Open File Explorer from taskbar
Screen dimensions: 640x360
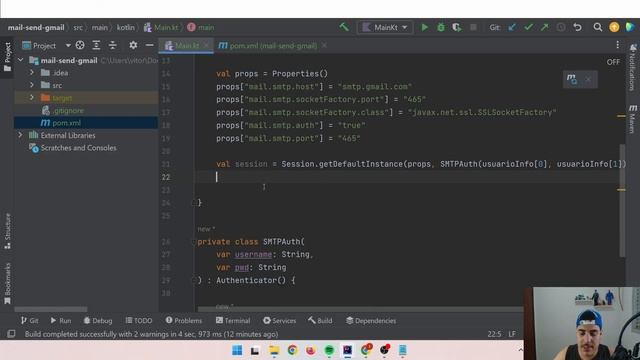click(274, 350)
